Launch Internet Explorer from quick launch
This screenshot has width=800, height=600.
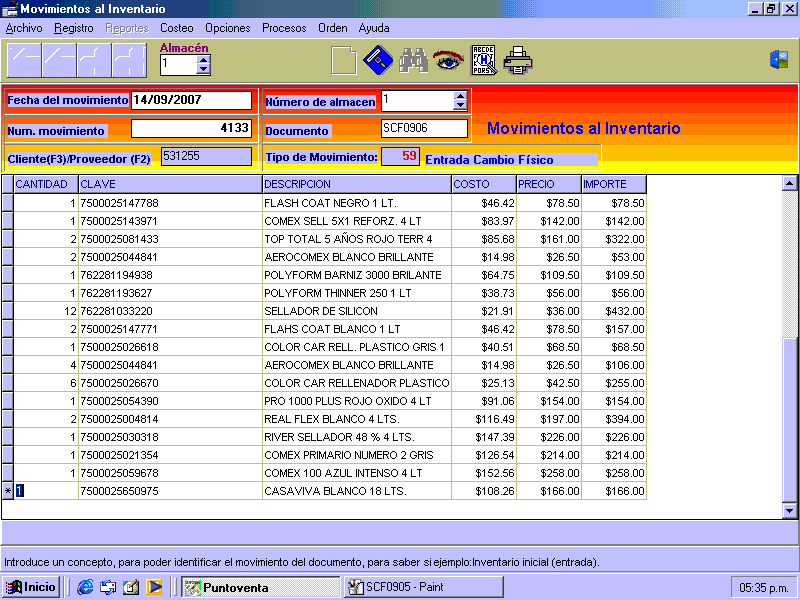pyautogui.click(x=85, y=587)
